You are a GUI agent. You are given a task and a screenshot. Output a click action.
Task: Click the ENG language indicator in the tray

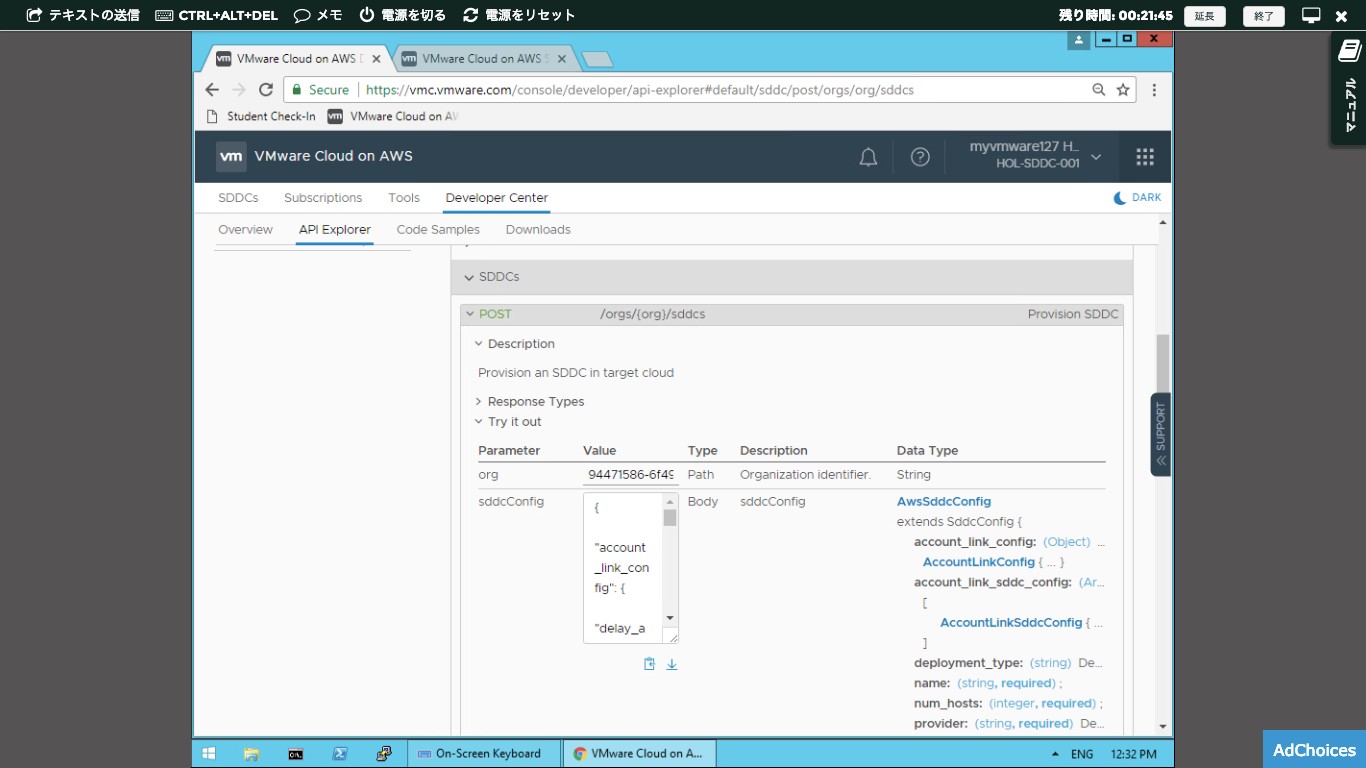coord(1082,754)
